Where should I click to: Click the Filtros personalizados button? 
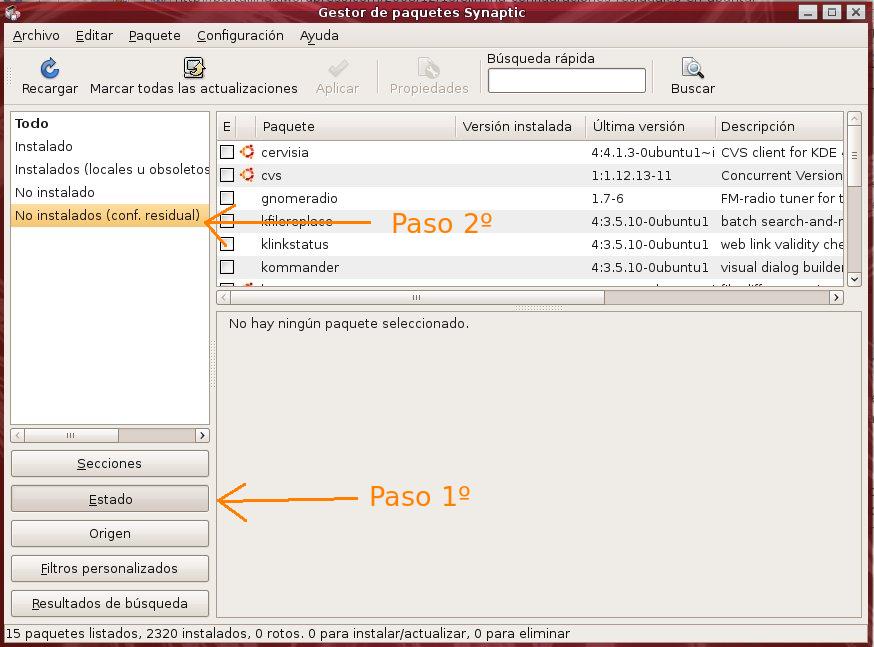tap(110, 568)
